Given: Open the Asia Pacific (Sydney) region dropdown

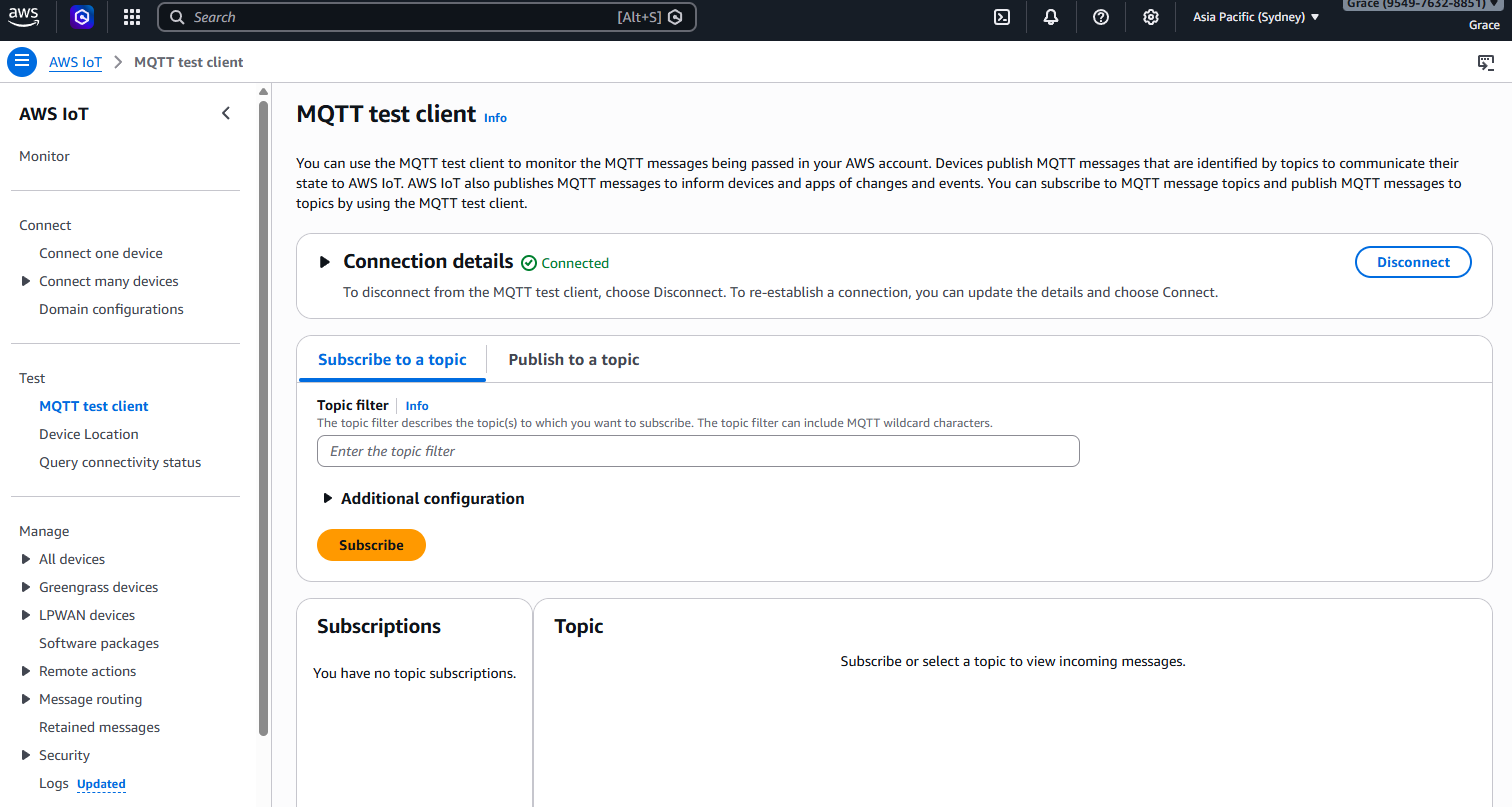Looking at the screenshot, I should (1256, 17).
